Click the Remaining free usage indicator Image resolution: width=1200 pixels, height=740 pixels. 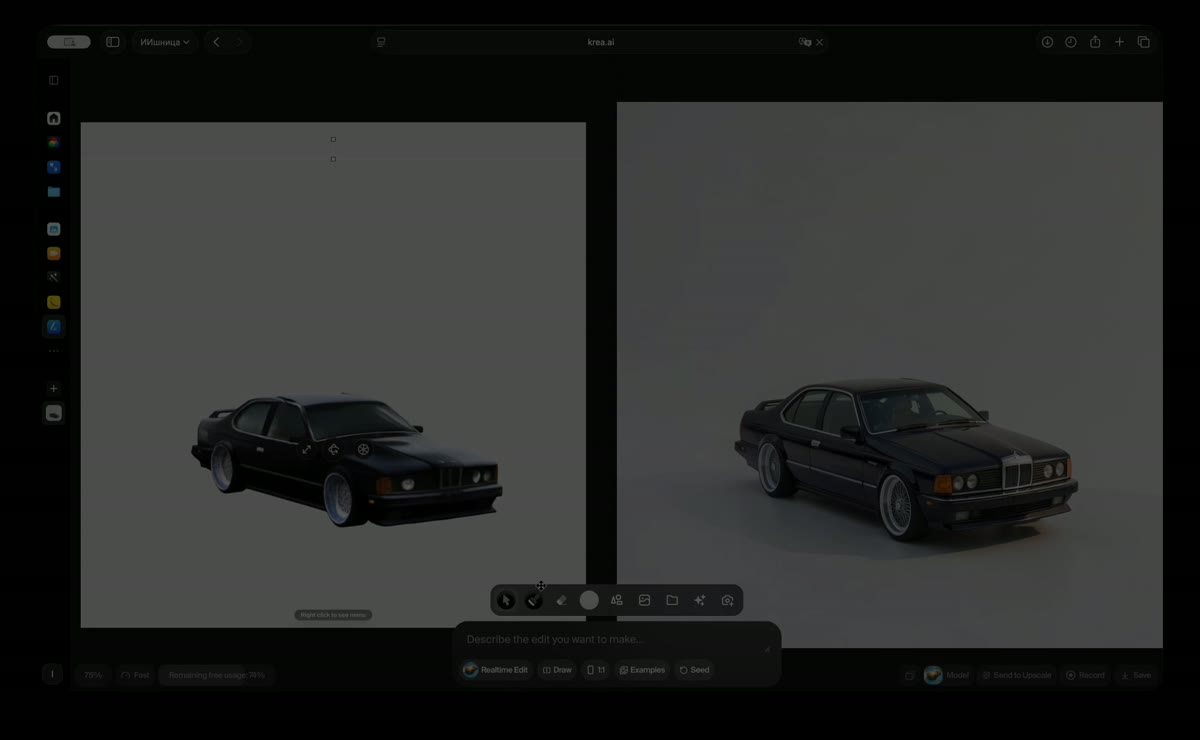(216, 675)
